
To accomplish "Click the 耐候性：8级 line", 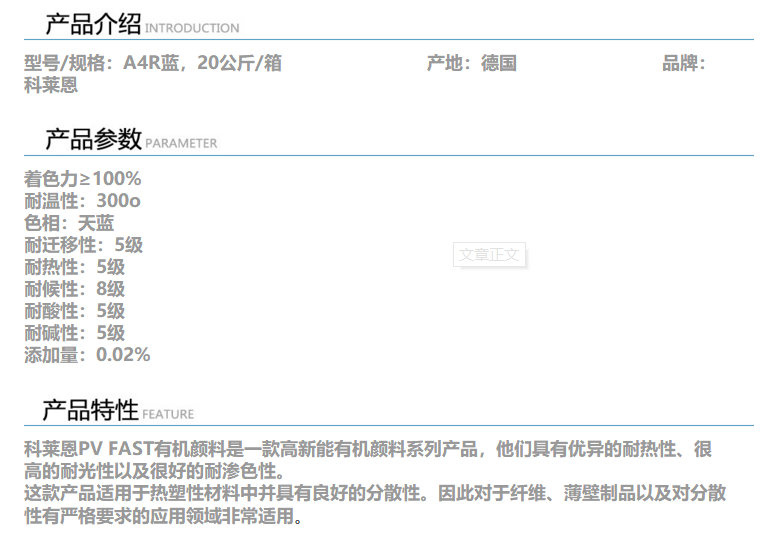I will (x=75, y=289).
